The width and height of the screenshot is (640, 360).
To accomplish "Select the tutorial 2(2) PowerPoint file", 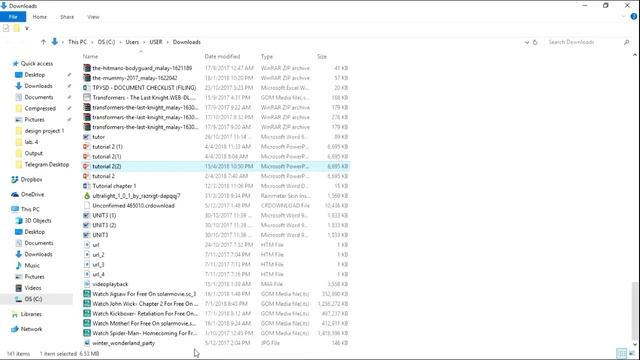I will [216, 166].
